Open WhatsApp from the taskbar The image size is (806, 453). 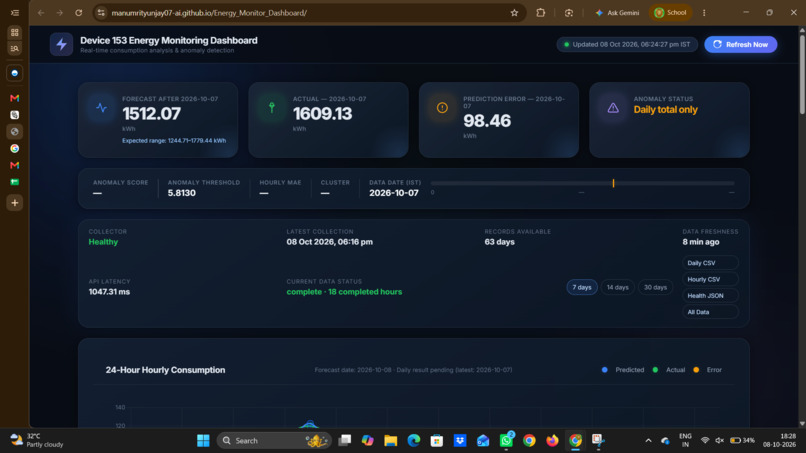(x=506, y=441)
